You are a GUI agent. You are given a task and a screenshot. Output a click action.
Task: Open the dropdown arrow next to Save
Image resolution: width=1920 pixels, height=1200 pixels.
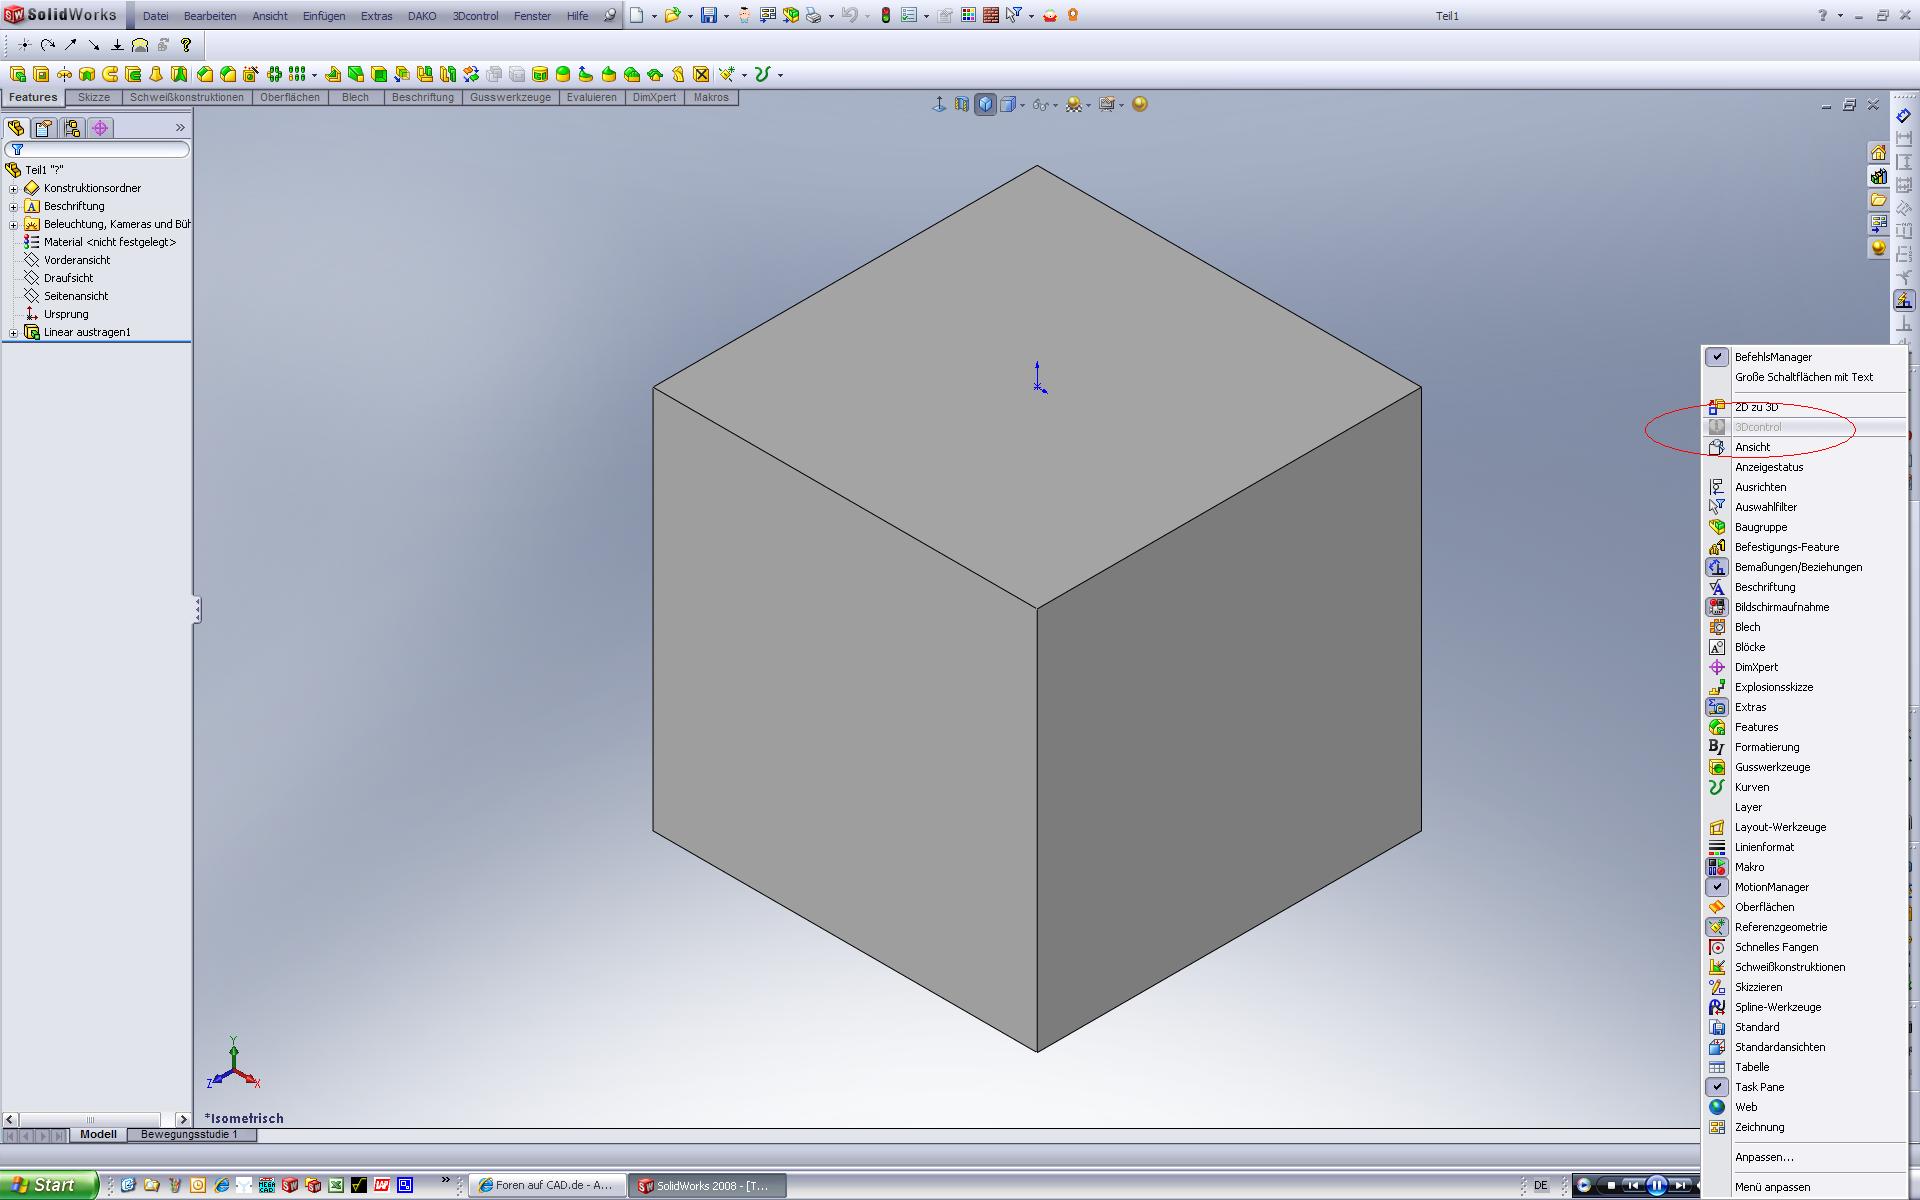coord(726,16)
